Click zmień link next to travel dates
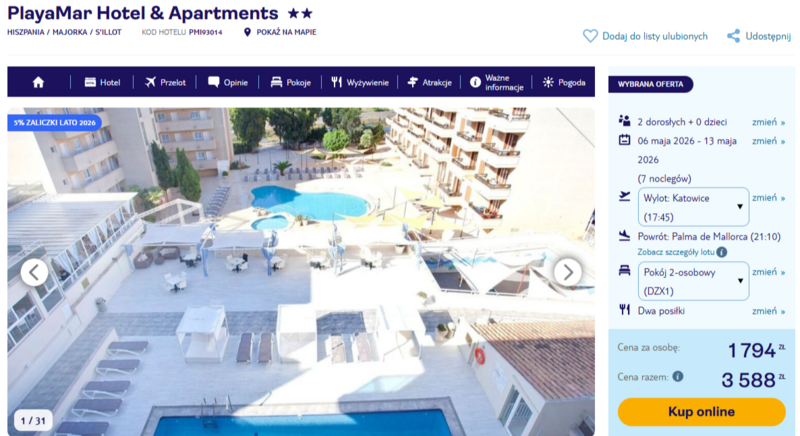This screenshot has width=800, height=436. pyautogui.click(x=768, y=141)
